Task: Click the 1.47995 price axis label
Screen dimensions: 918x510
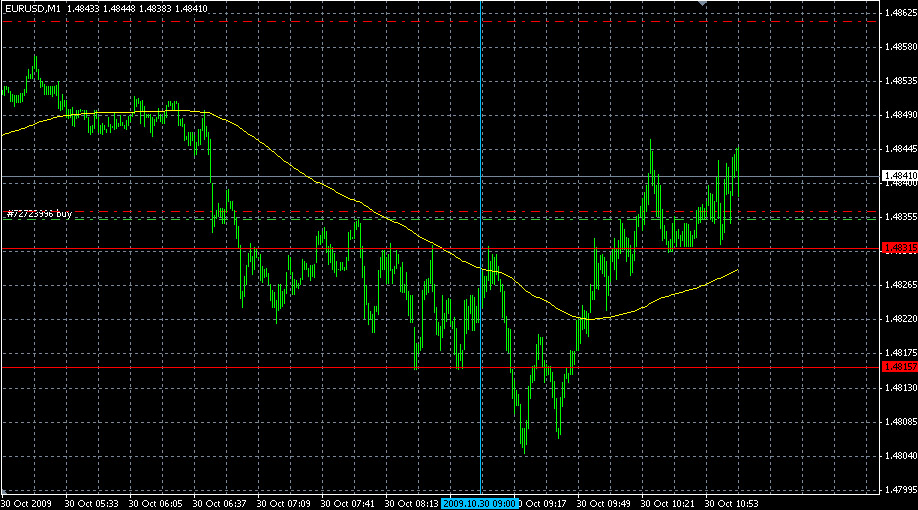Action: [x=898, y=490]
